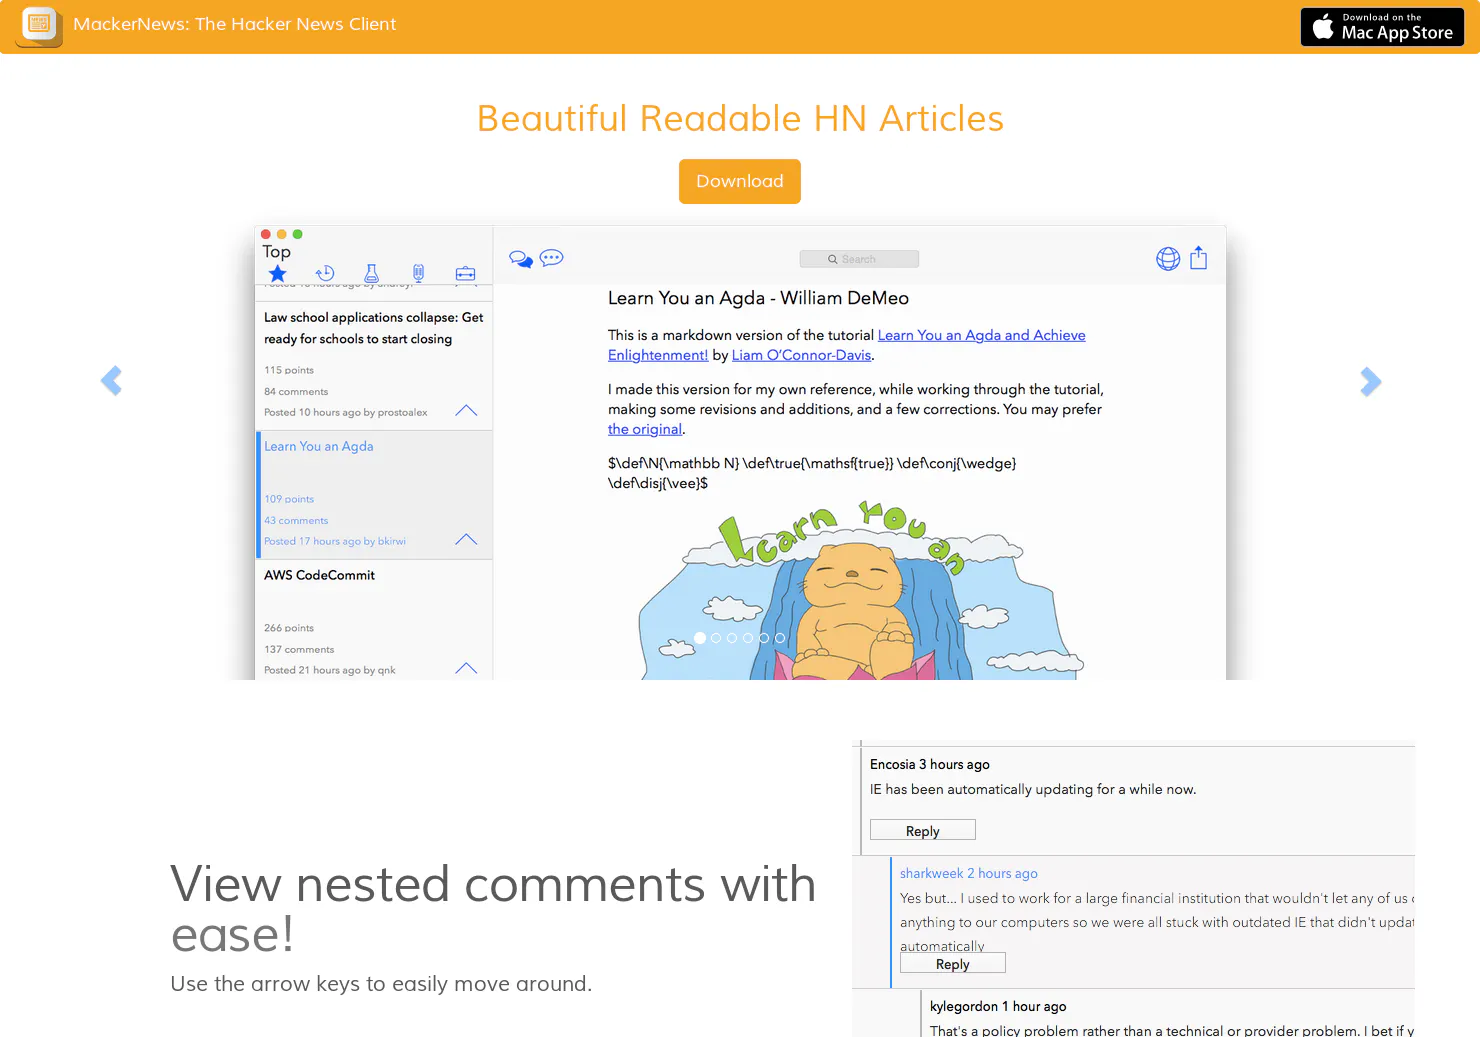This screenshot has height=1037, width=1480.
Task: Click the 'sharkweek 2 hours ago' comment header
Action: point(969,873)
